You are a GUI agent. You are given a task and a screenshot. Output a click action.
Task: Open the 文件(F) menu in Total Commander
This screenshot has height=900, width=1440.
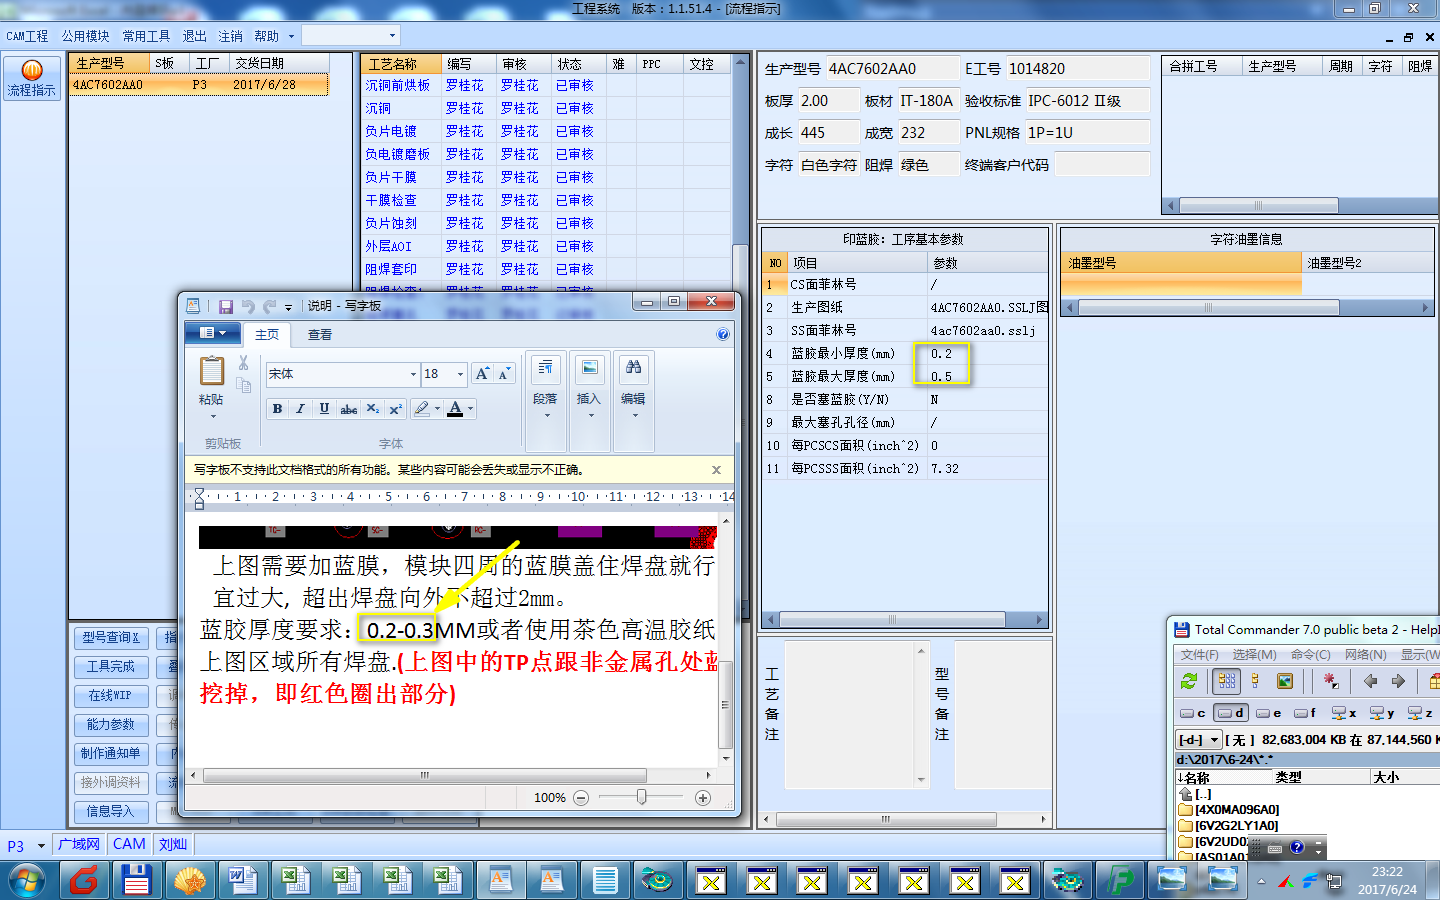pyautogui.click(x=1199, y=654)
